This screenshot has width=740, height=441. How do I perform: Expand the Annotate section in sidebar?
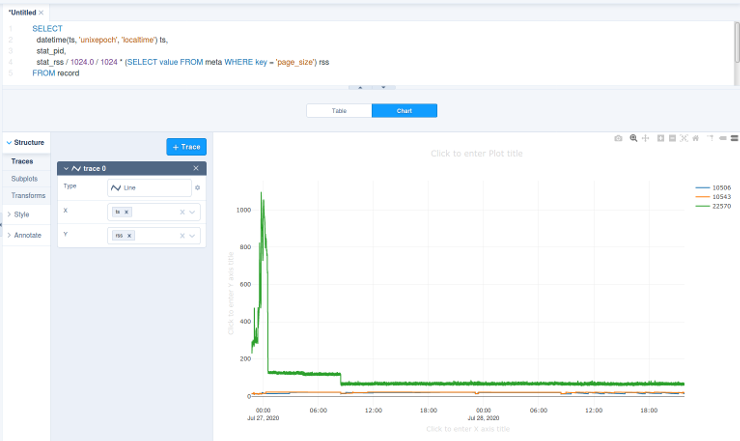coord(26,235)
